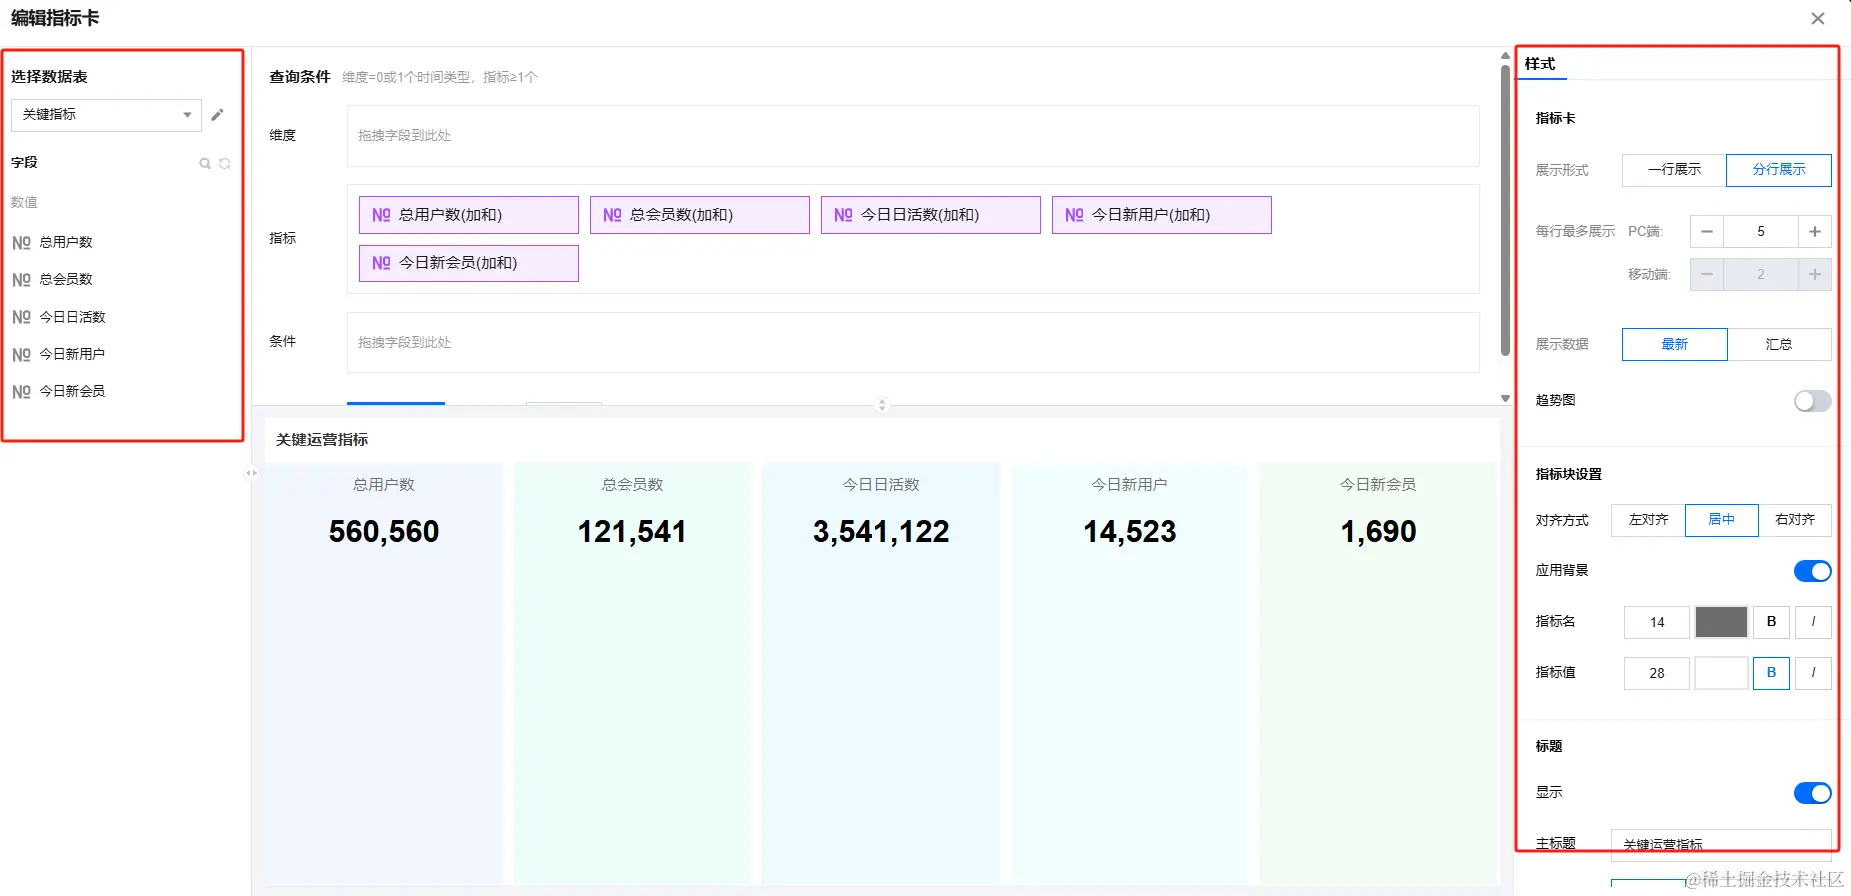Toggle the 标题 显示 switch
This screenshot has width=1851, height=896.
pyautogui.click(x=1812, y=793)
